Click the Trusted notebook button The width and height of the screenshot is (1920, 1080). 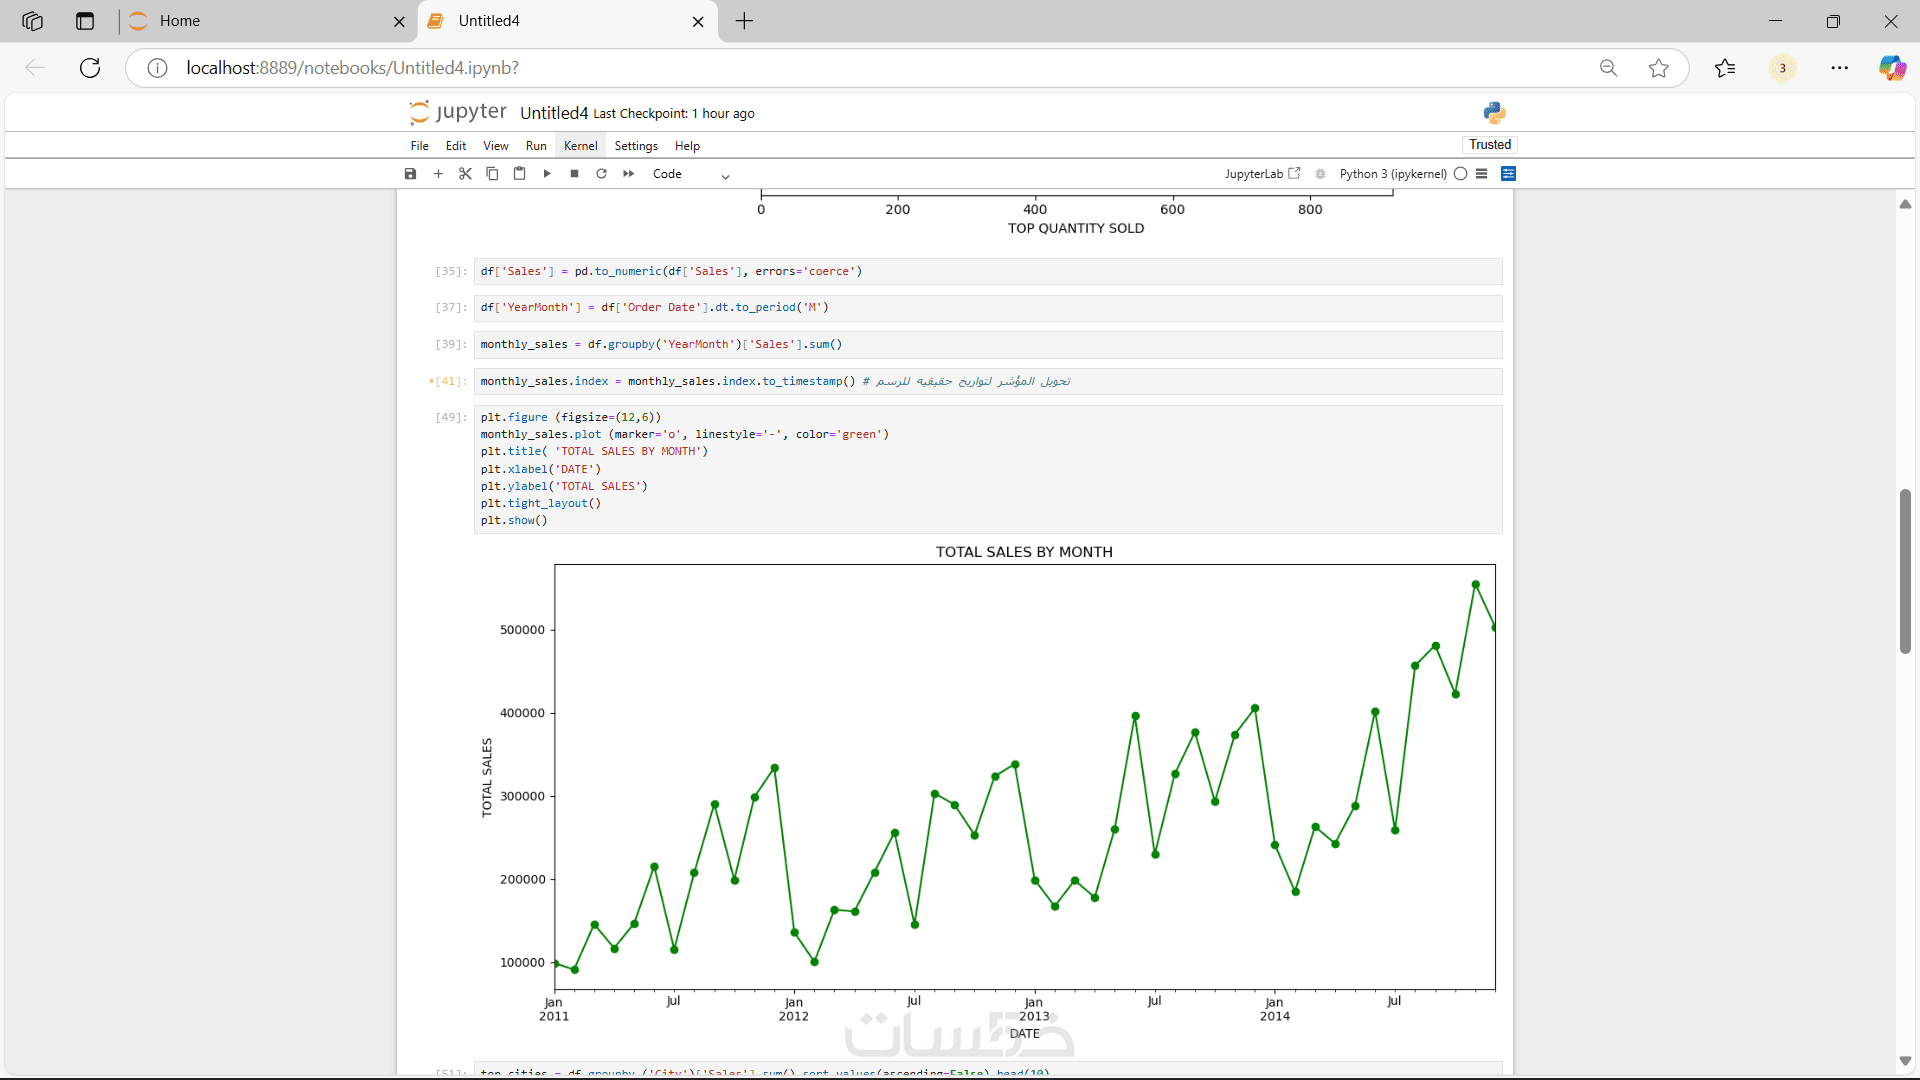tap(1489, 145)
